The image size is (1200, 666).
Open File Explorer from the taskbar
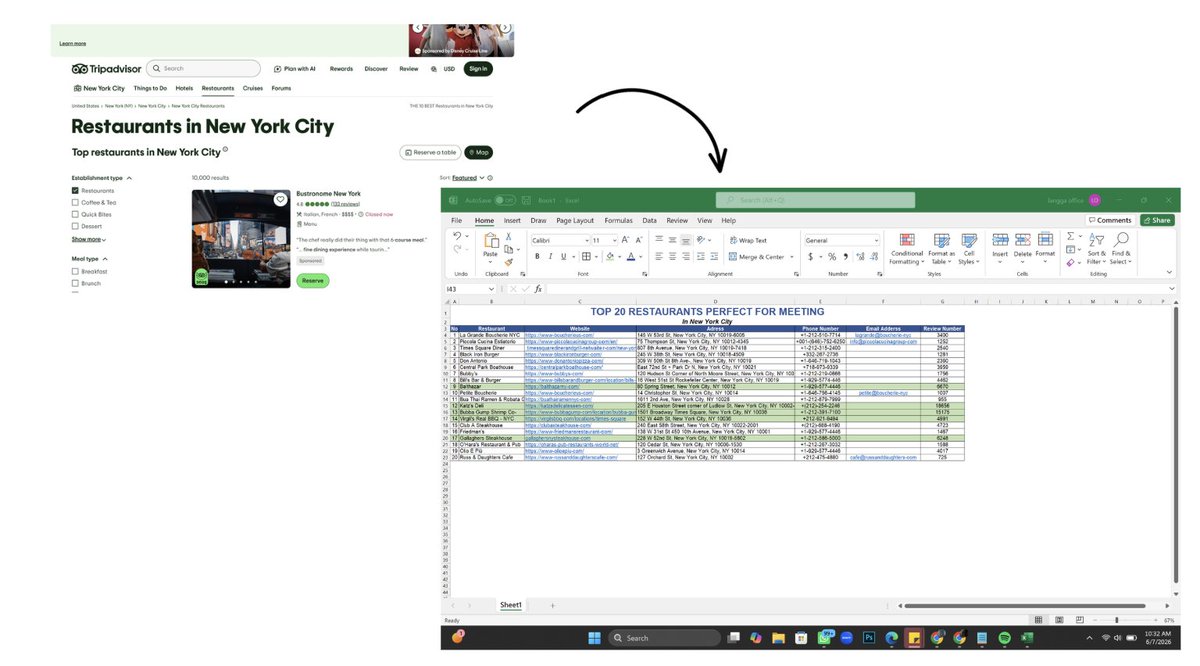(778, 638)
